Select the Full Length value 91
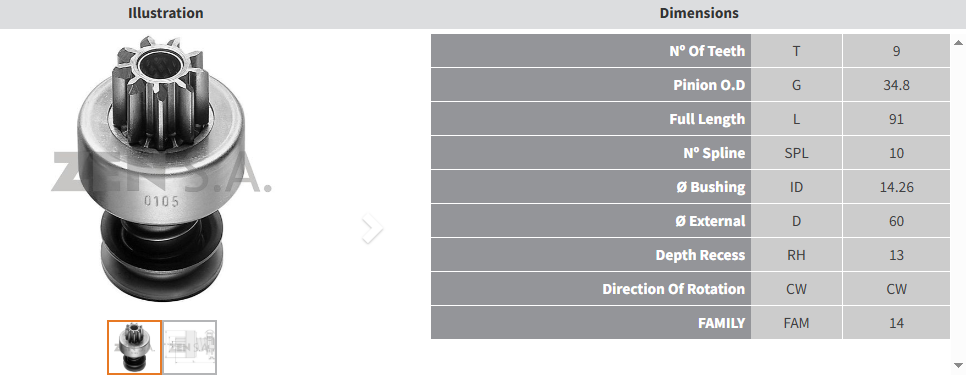974x379 pixels. point(896,119)
